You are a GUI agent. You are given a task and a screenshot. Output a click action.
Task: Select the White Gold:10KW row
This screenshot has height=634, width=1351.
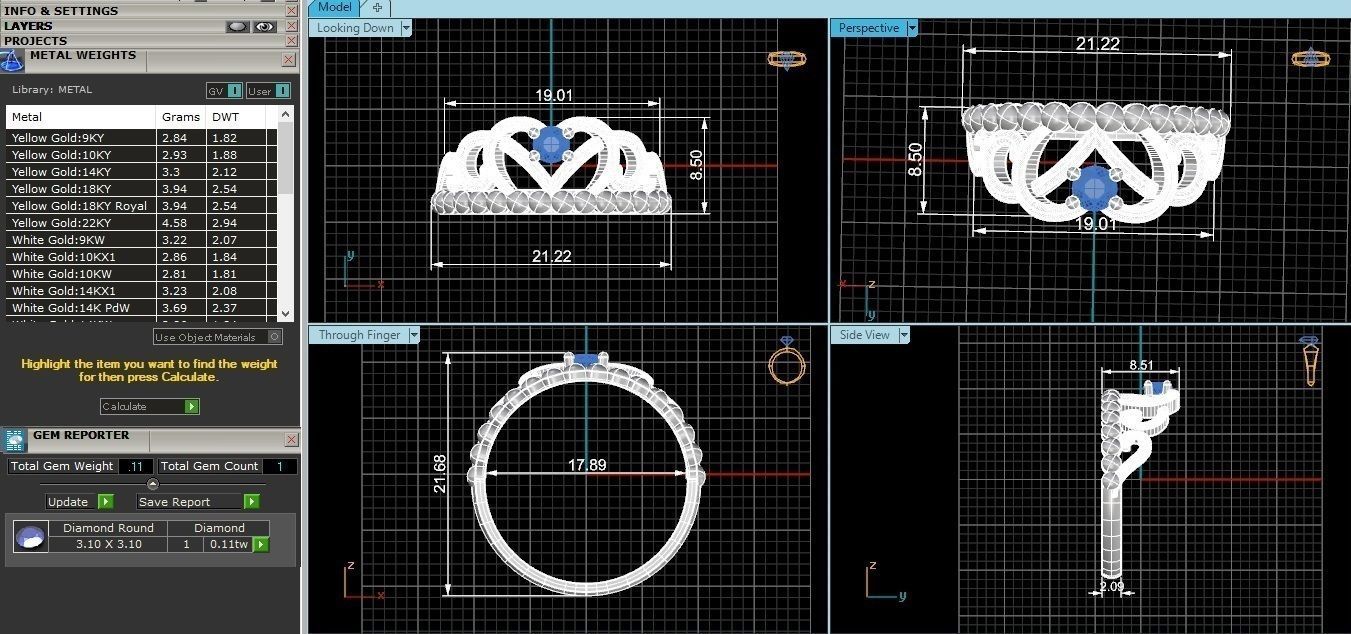[x=142, y=274]
